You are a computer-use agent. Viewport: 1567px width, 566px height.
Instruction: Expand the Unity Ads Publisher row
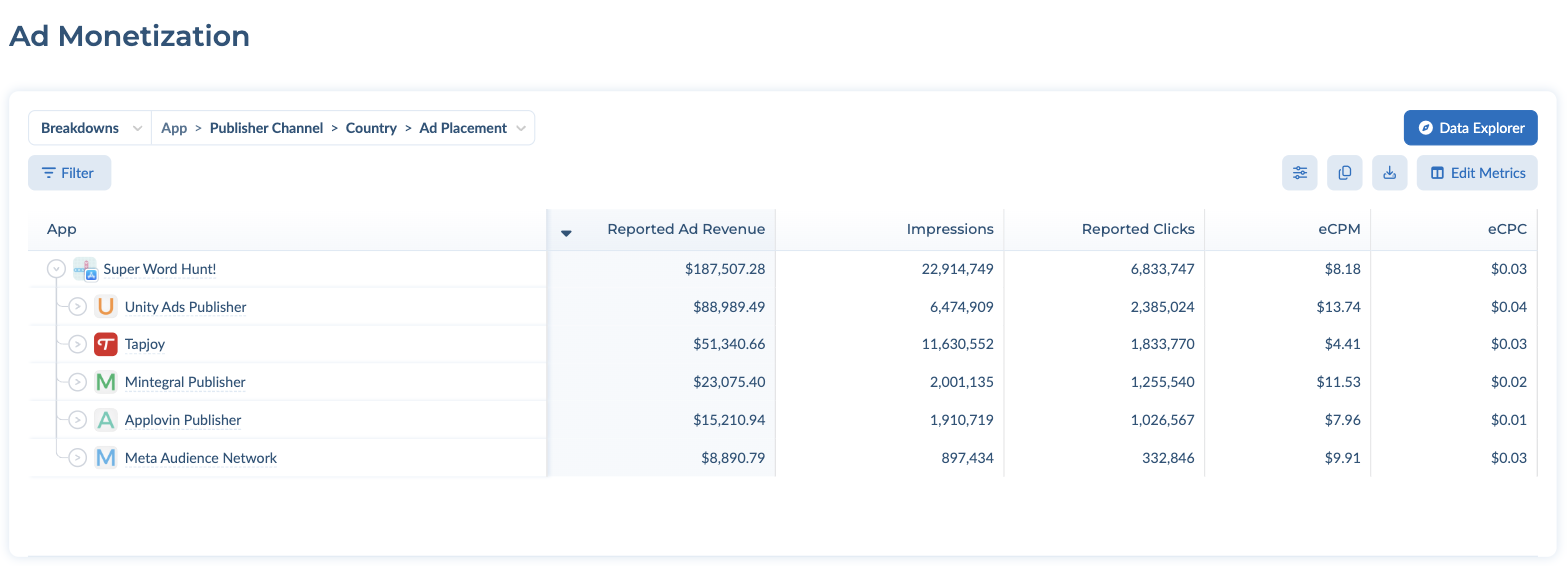(78, 307)
